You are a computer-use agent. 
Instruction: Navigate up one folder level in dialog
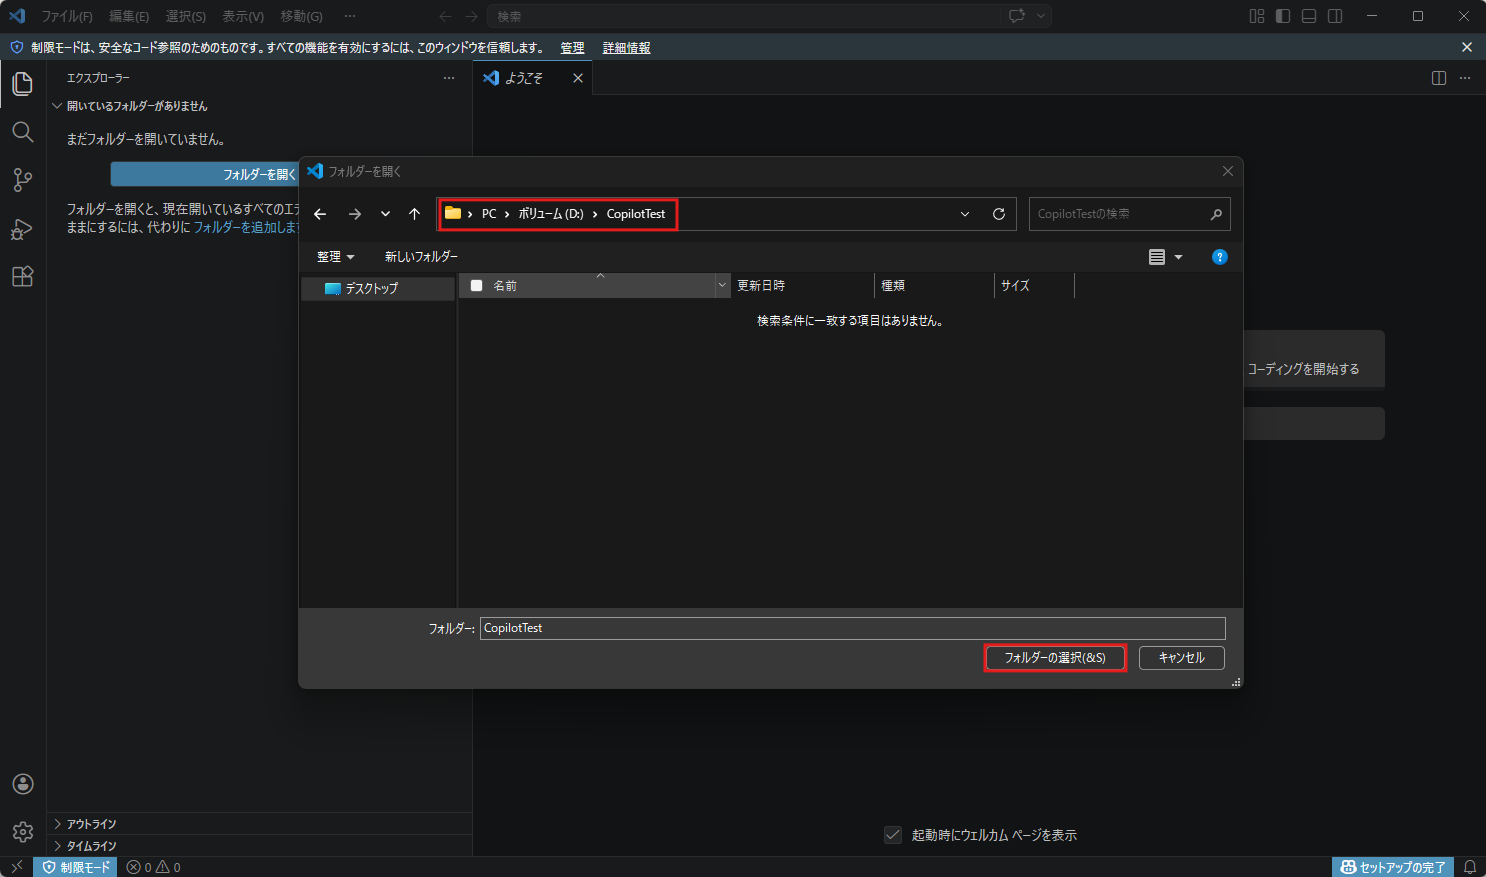414,214
